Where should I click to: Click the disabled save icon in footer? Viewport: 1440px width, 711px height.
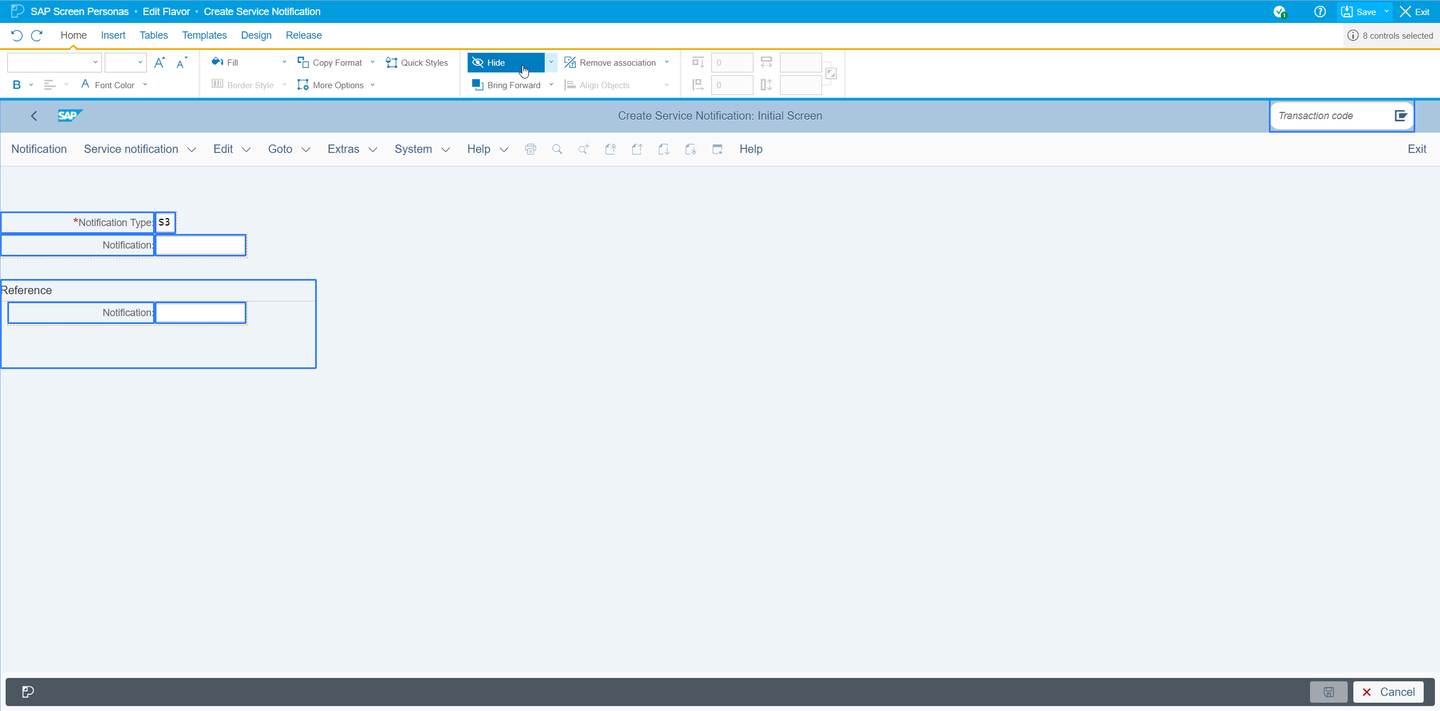[1329, 692]
